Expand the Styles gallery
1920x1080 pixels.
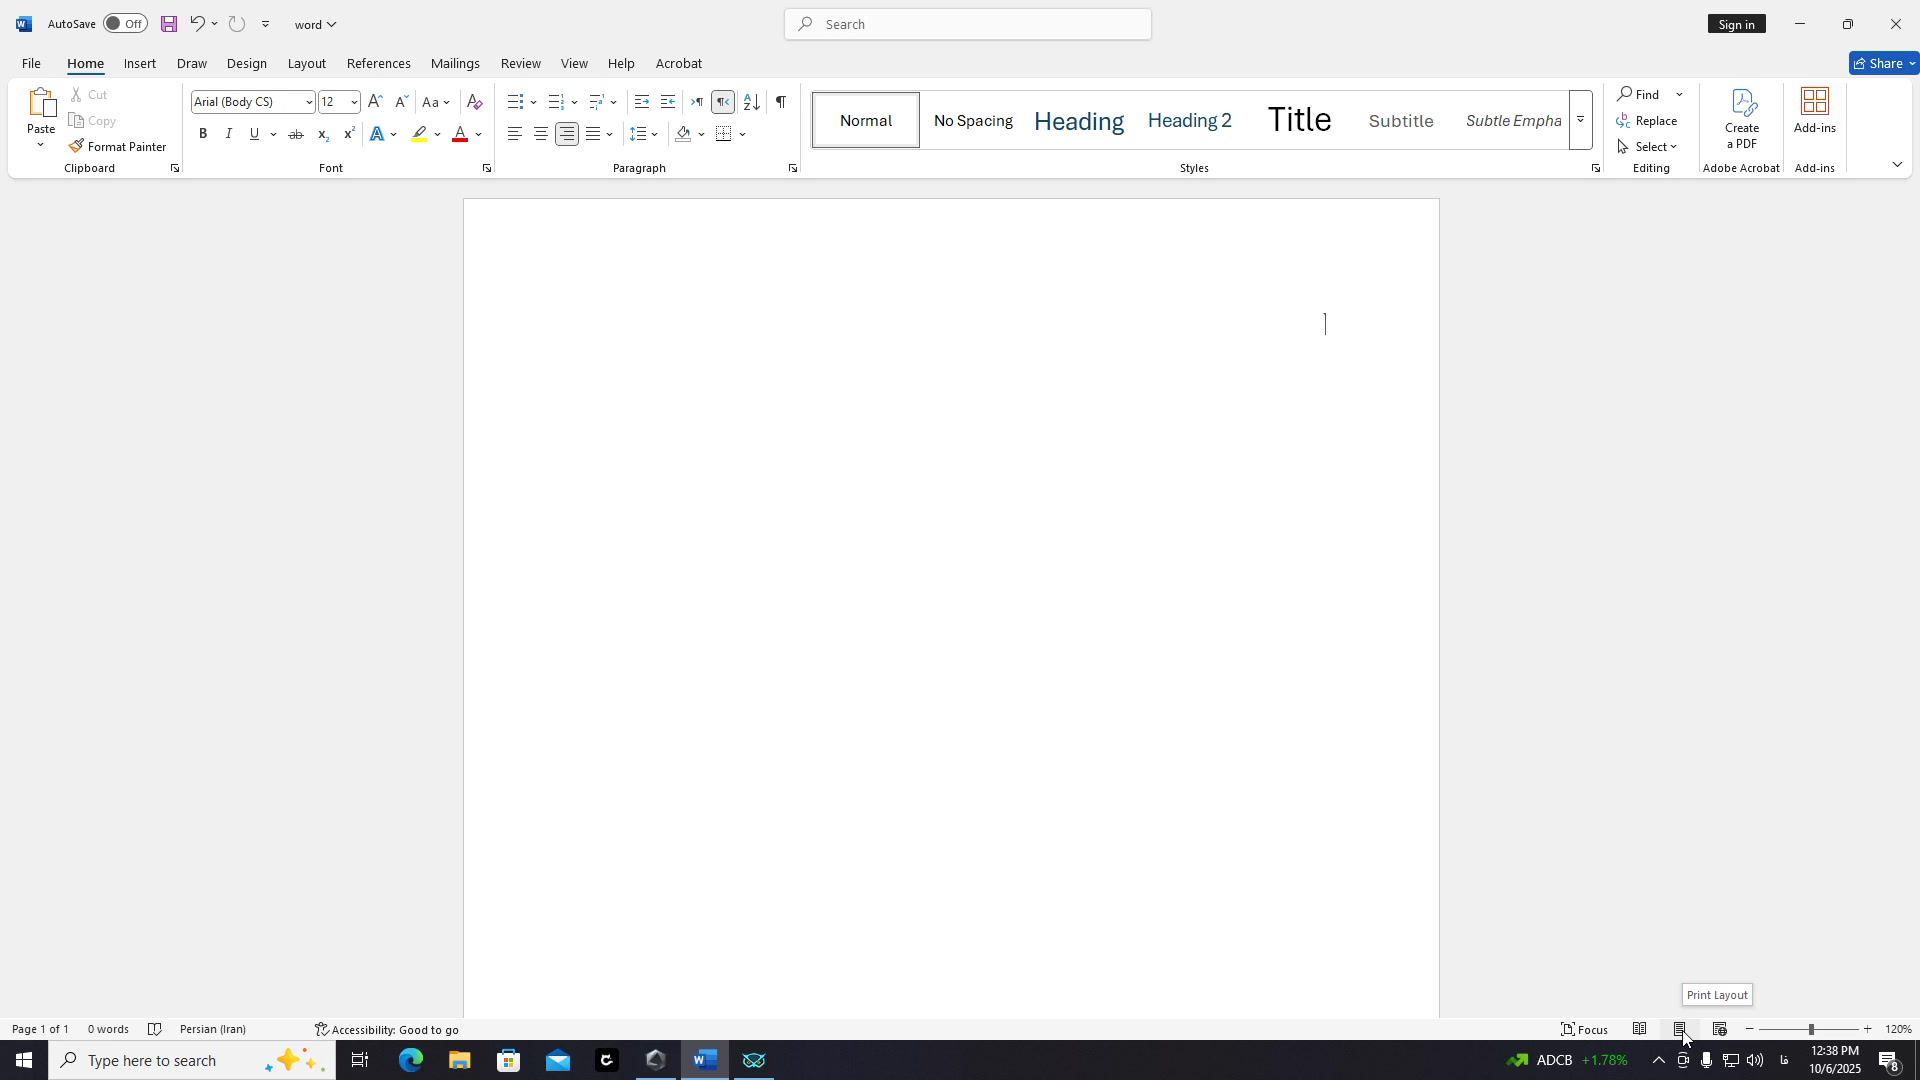1580,120
